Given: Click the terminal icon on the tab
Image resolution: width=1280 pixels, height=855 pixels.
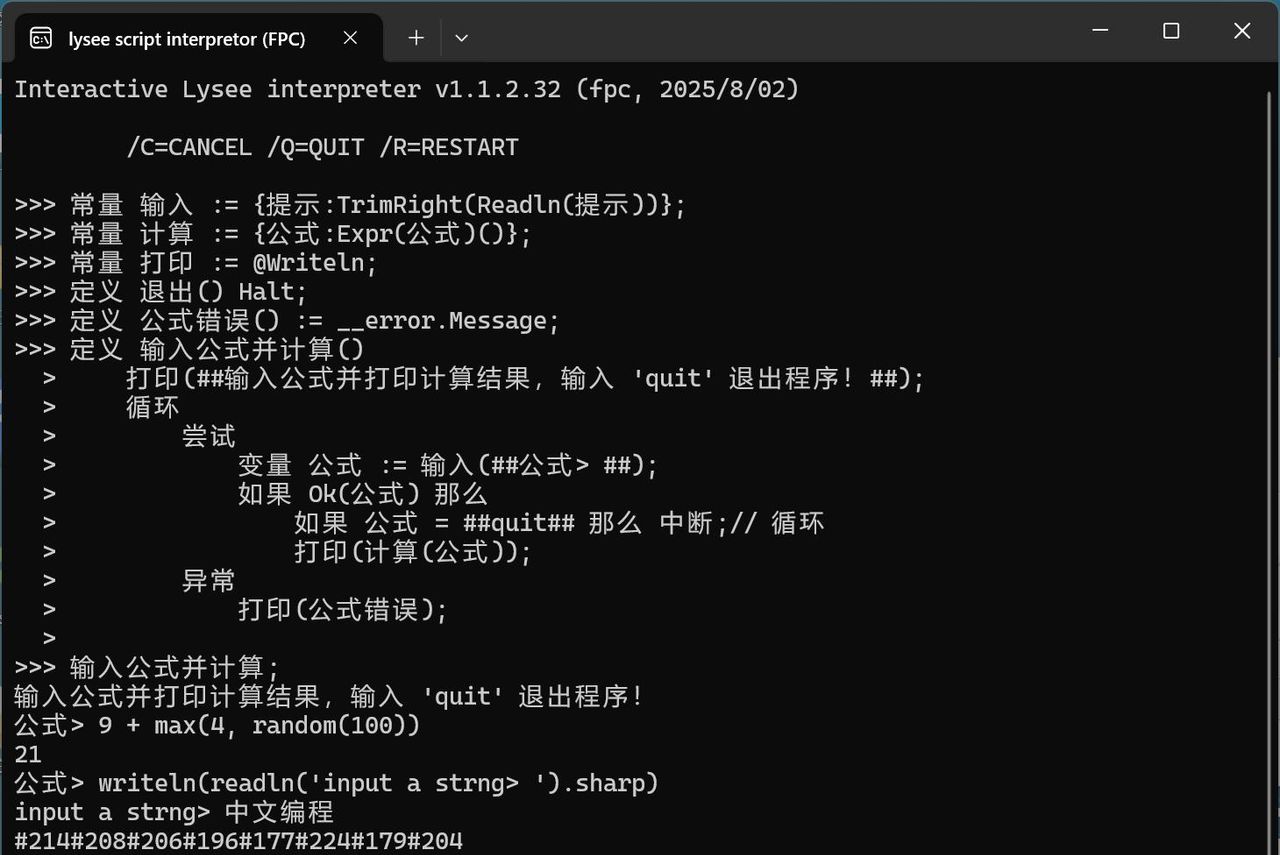Looking at the screenshot, I should pos(41,39).
